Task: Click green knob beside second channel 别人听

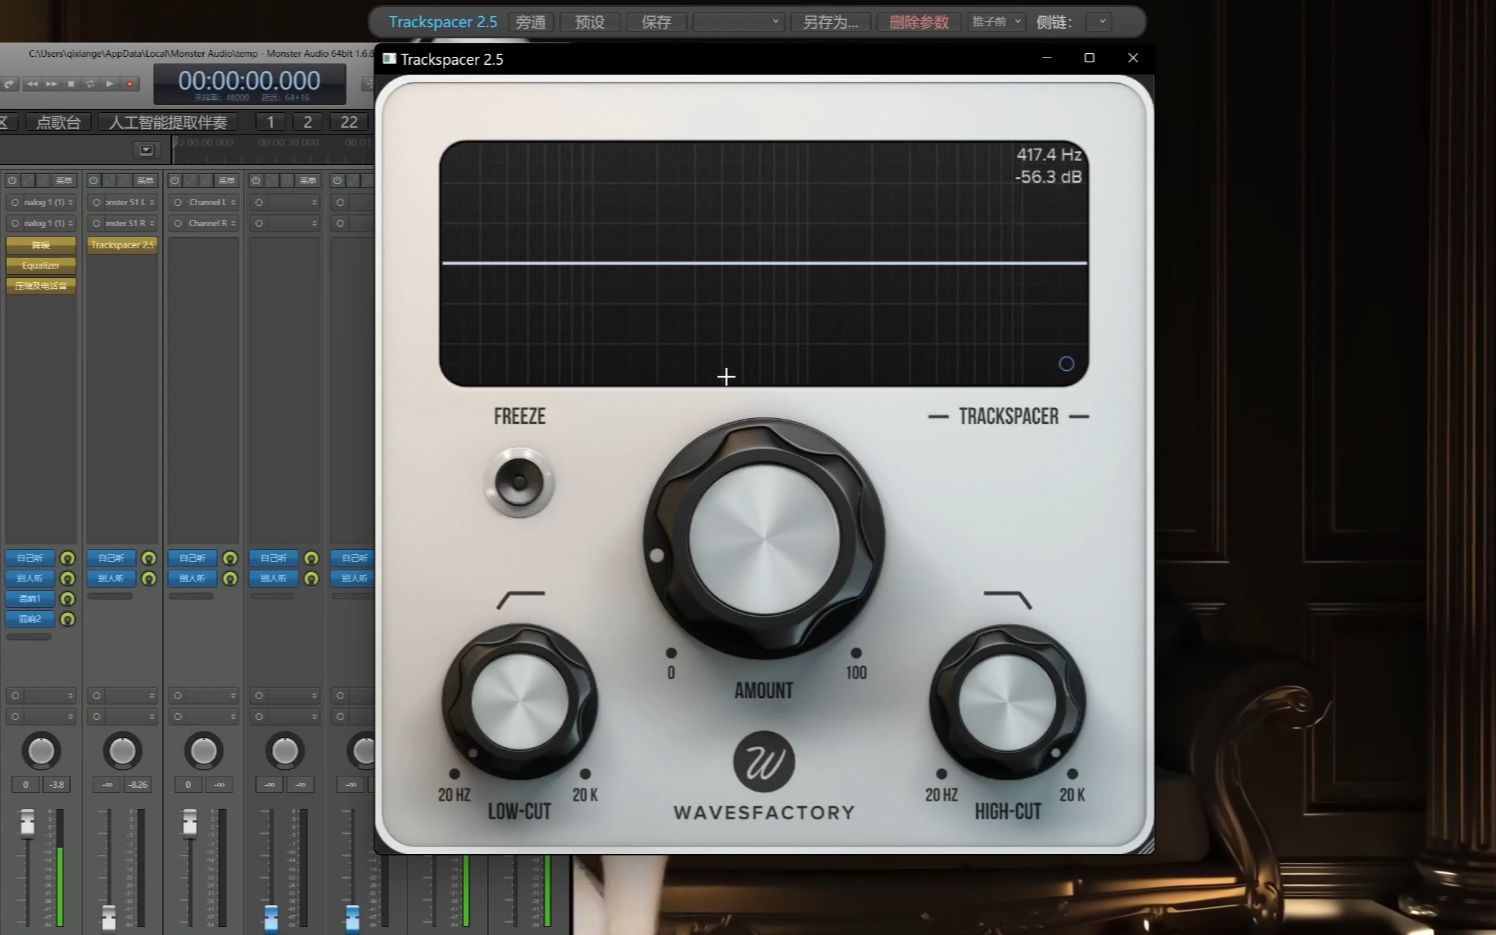Action: tap(148, 578)
